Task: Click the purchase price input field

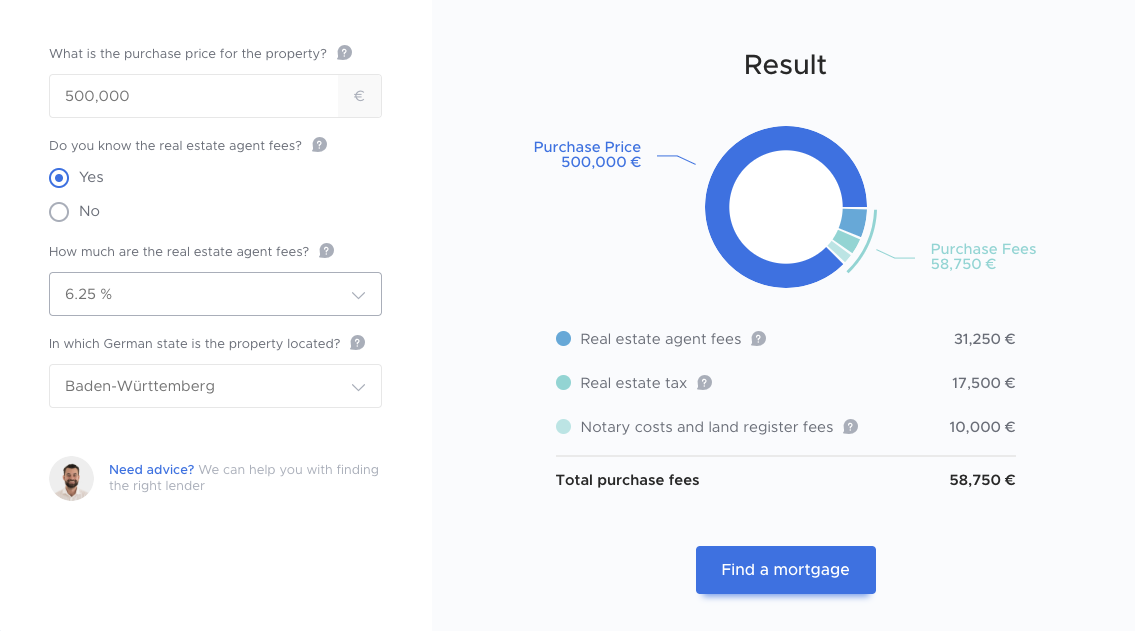Action: point(194,96)
